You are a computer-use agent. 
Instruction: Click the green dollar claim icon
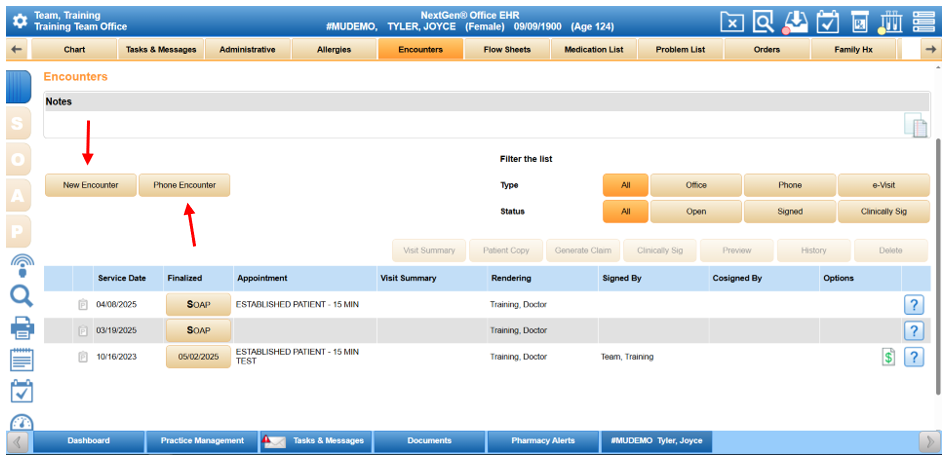point(888,357)
